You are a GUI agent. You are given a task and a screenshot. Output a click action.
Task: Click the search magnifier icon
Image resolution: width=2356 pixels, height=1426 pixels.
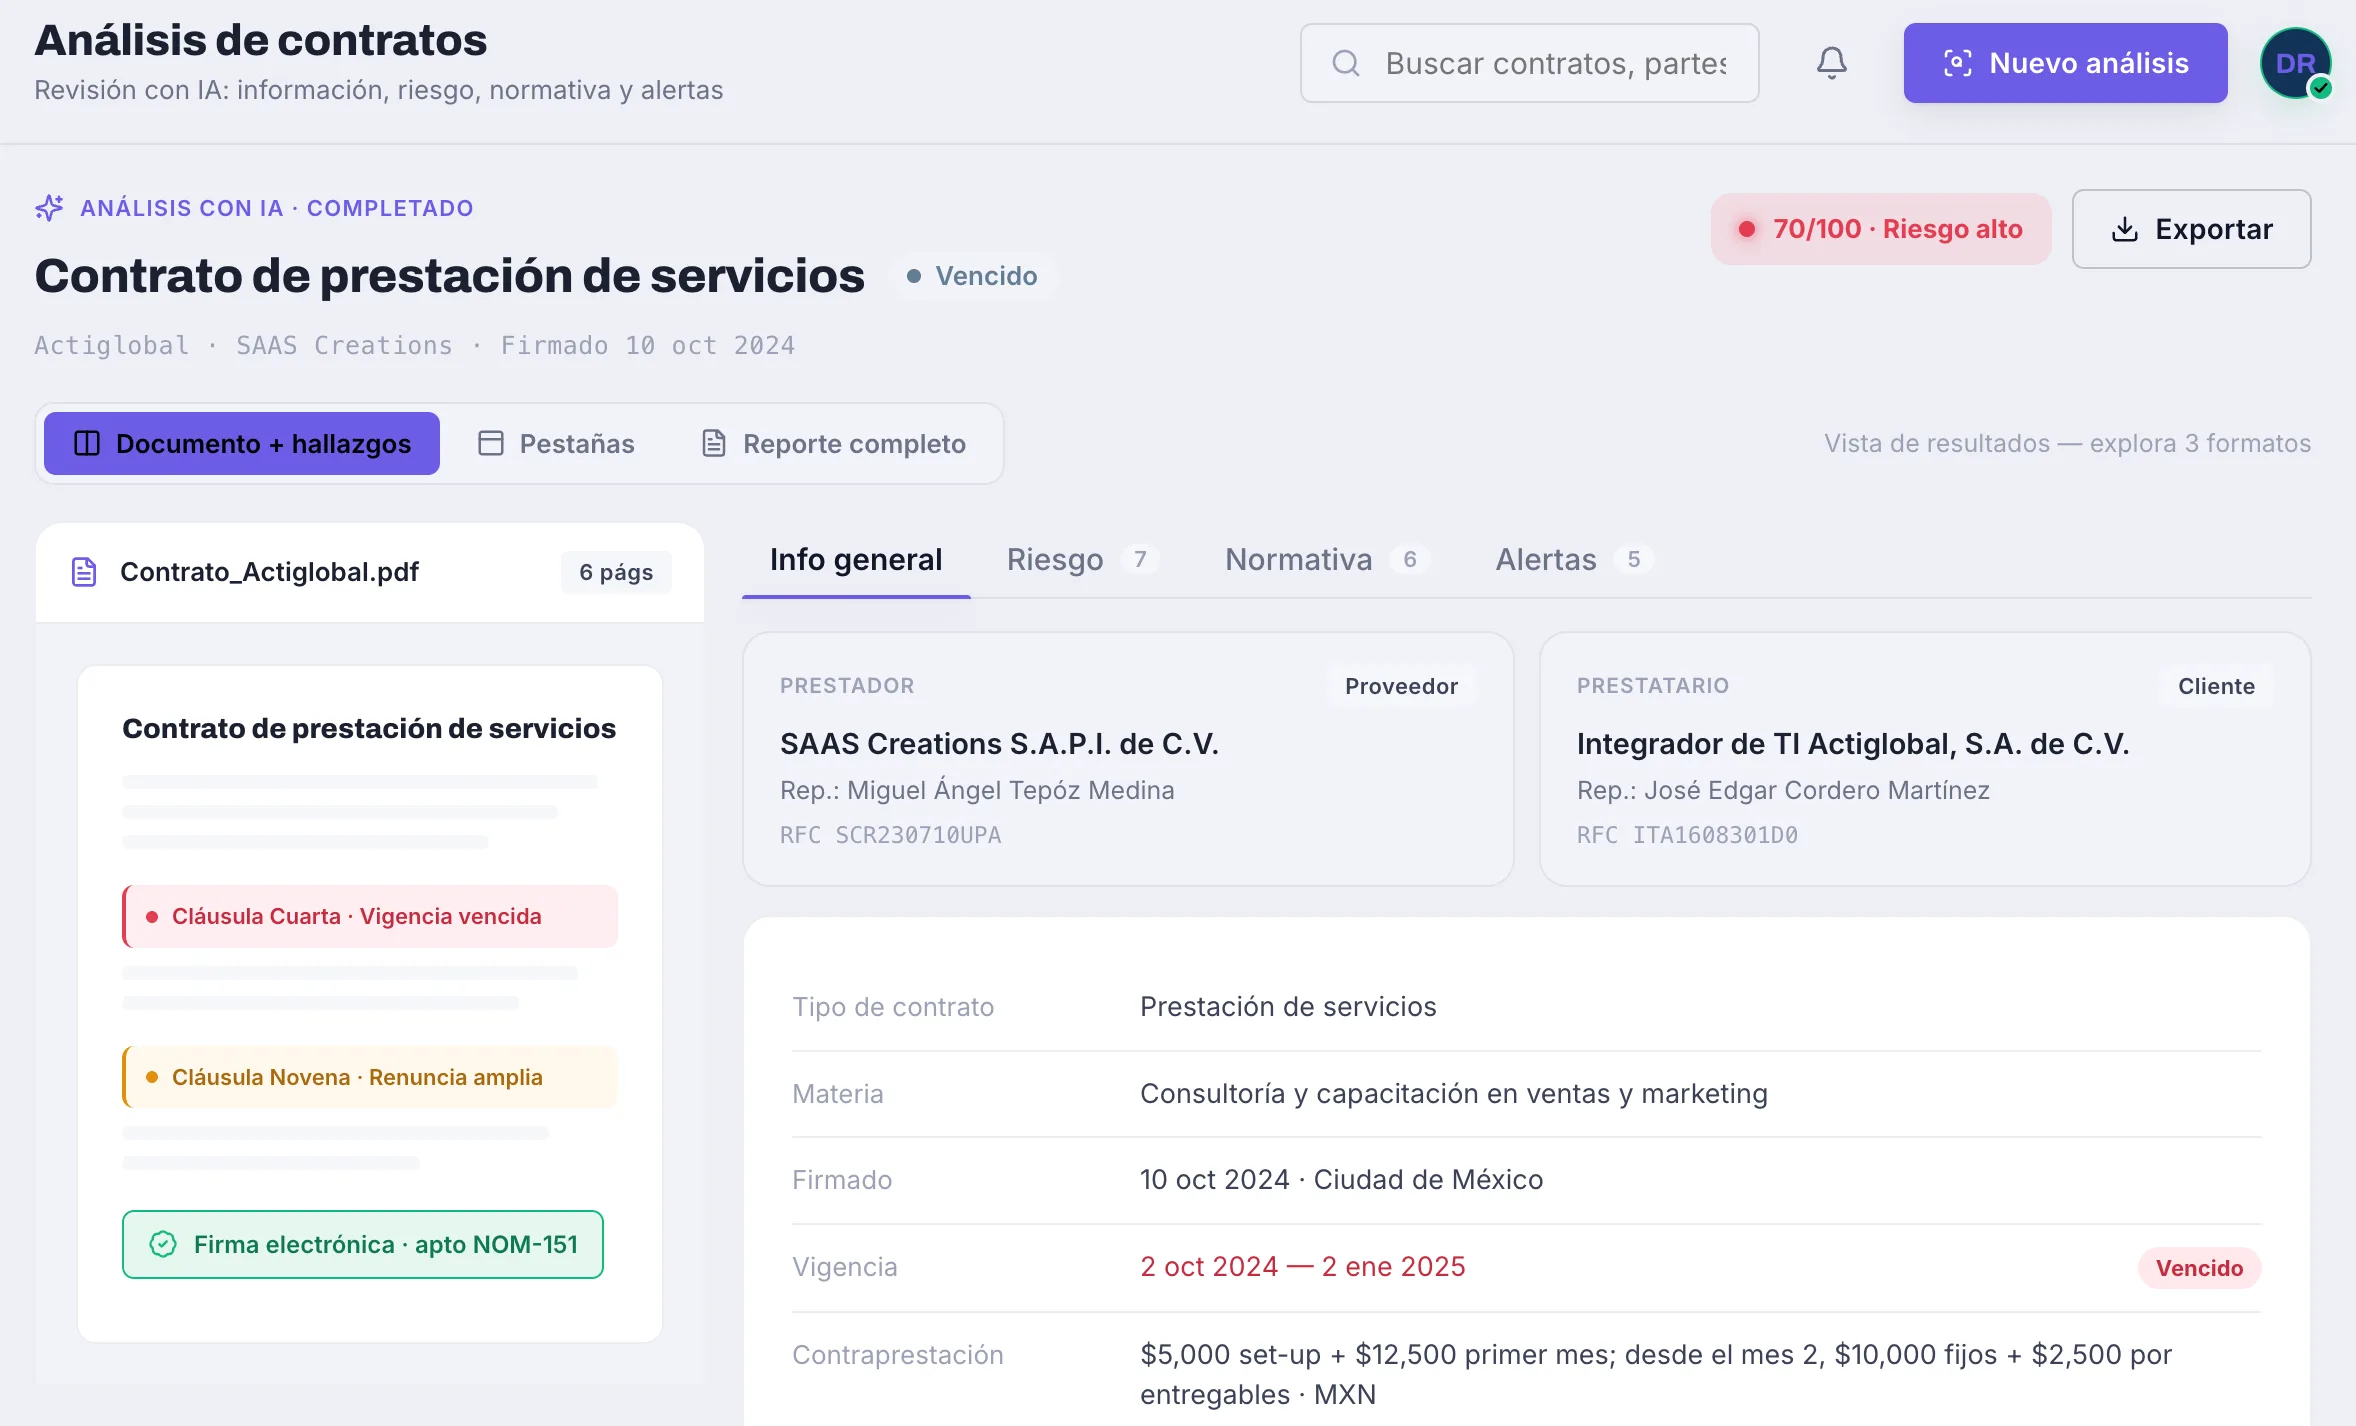[1346, 63]
